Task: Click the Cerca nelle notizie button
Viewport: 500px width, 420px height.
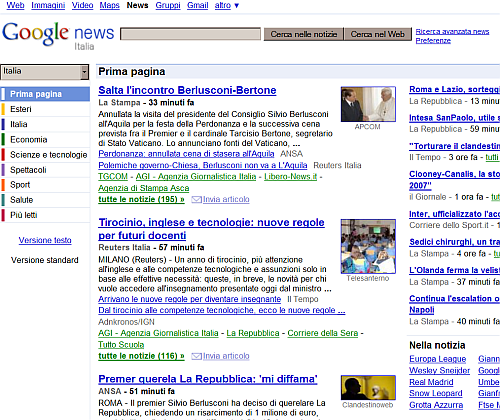Action: (304, 34)
